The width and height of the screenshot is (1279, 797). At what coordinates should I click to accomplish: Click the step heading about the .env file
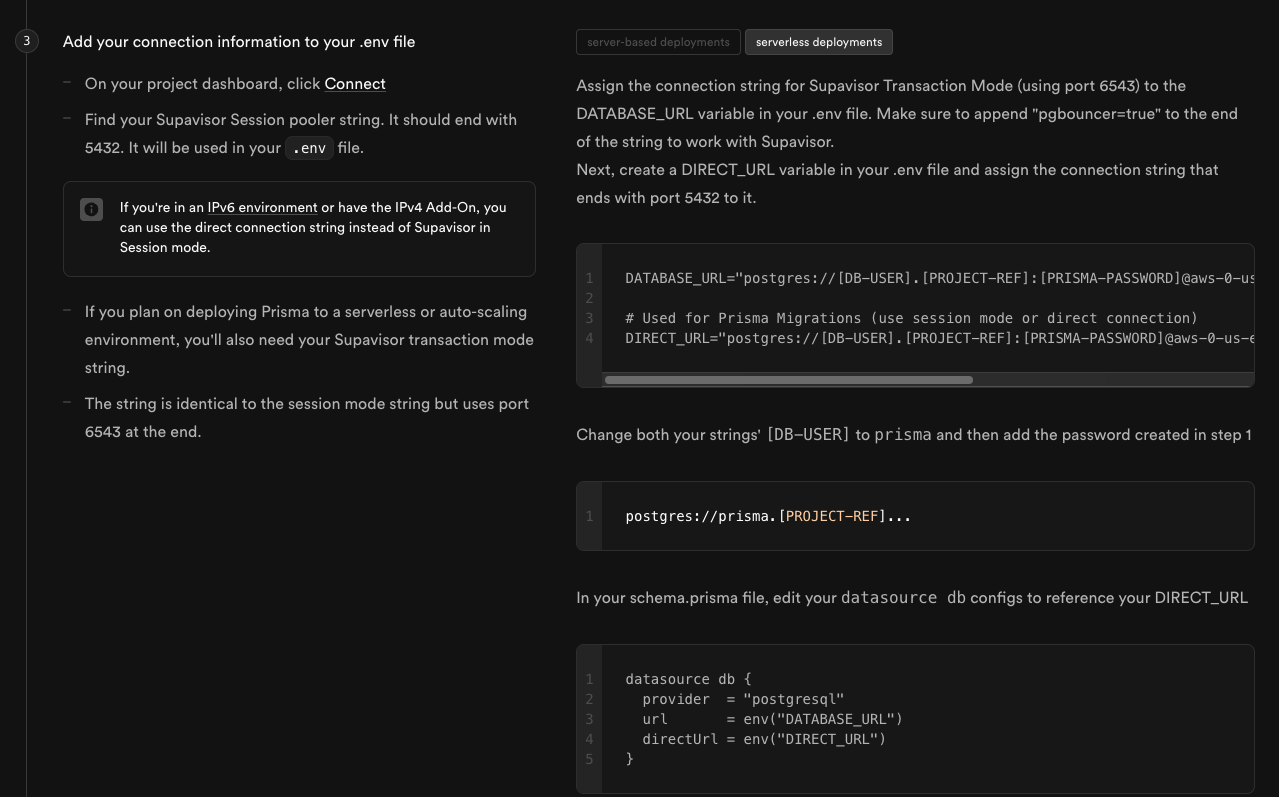click(239, 42)
